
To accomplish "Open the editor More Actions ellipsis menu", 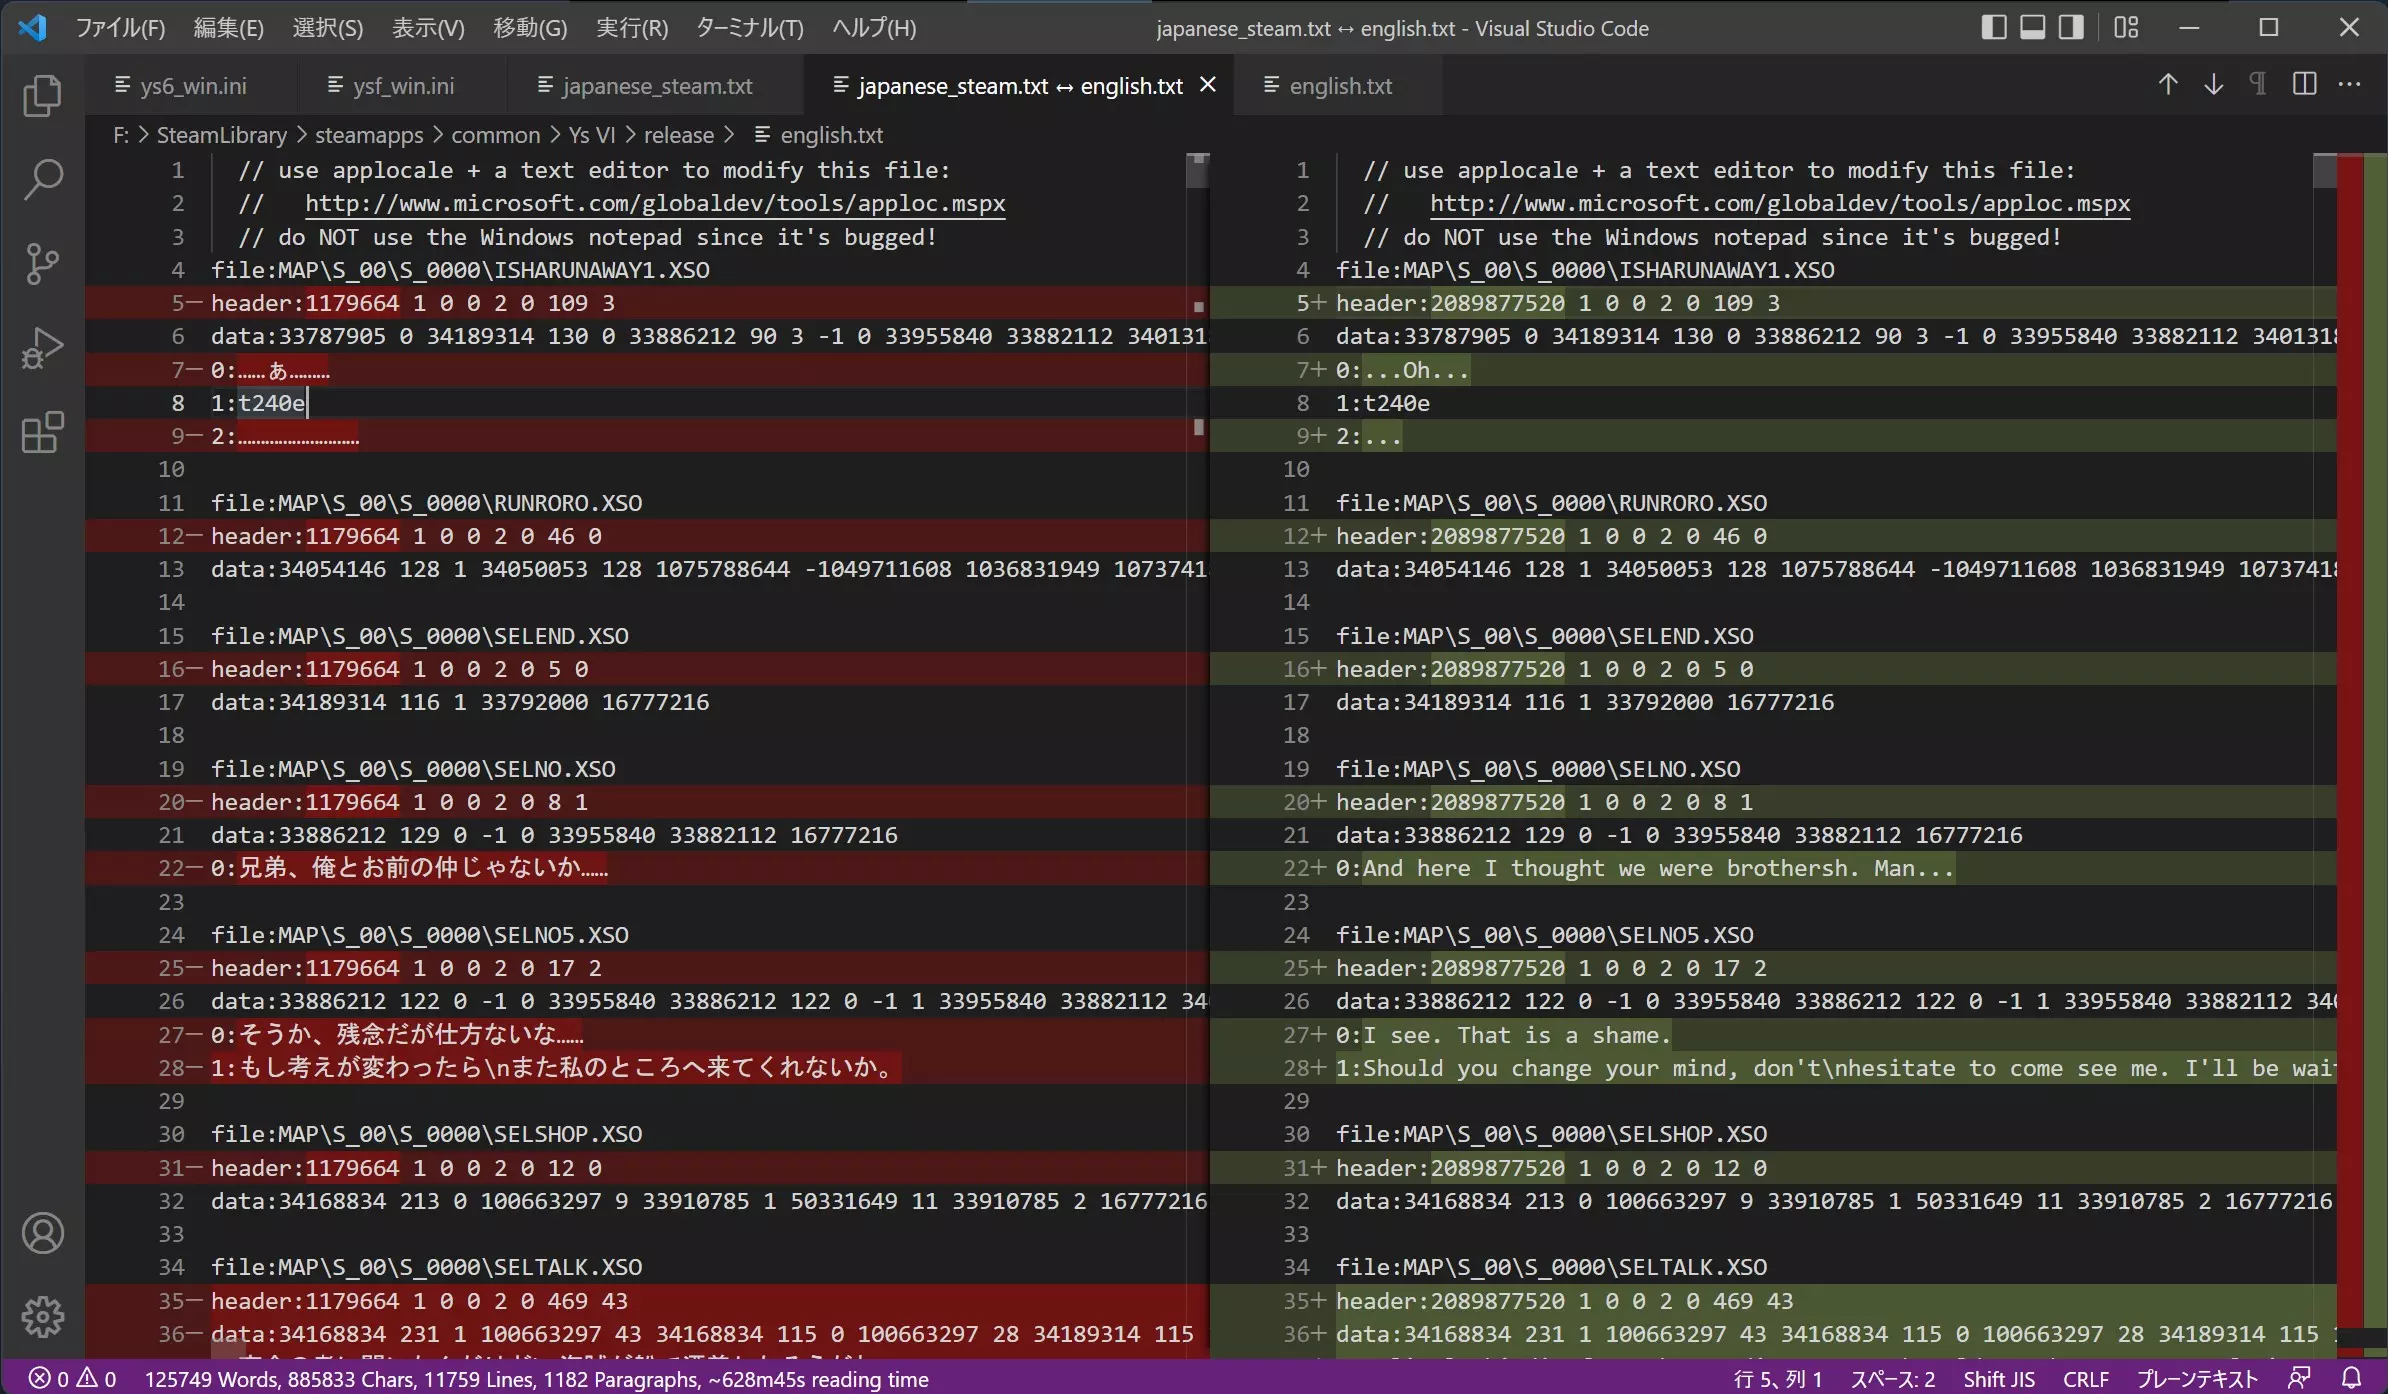I will click(2350, 85).
